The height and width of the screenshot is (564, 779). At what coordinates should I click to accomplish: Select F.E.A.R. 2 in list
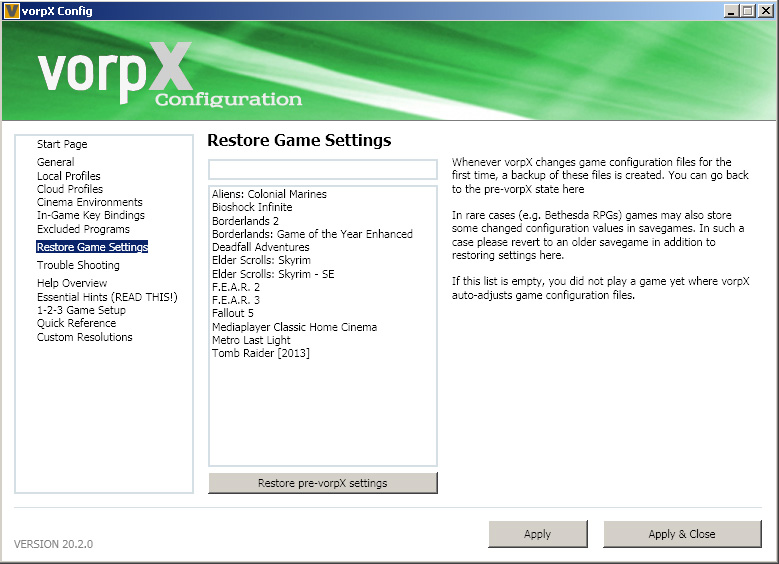(x=235, y=287)
